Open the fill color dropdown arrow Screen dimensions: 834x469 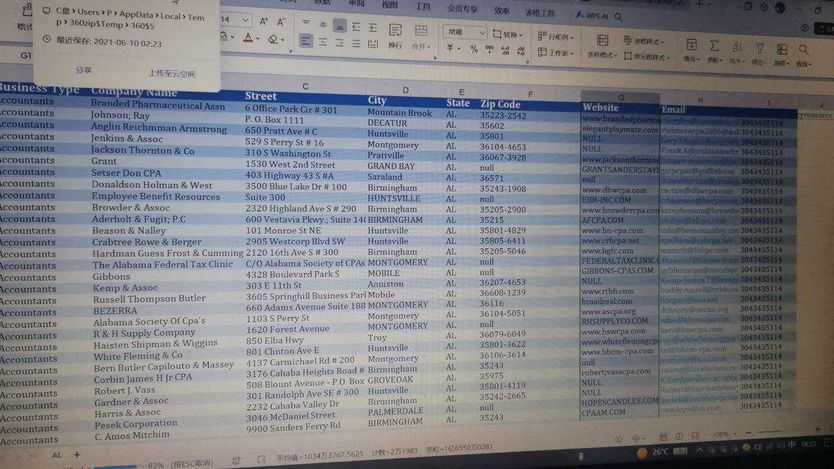233,37
